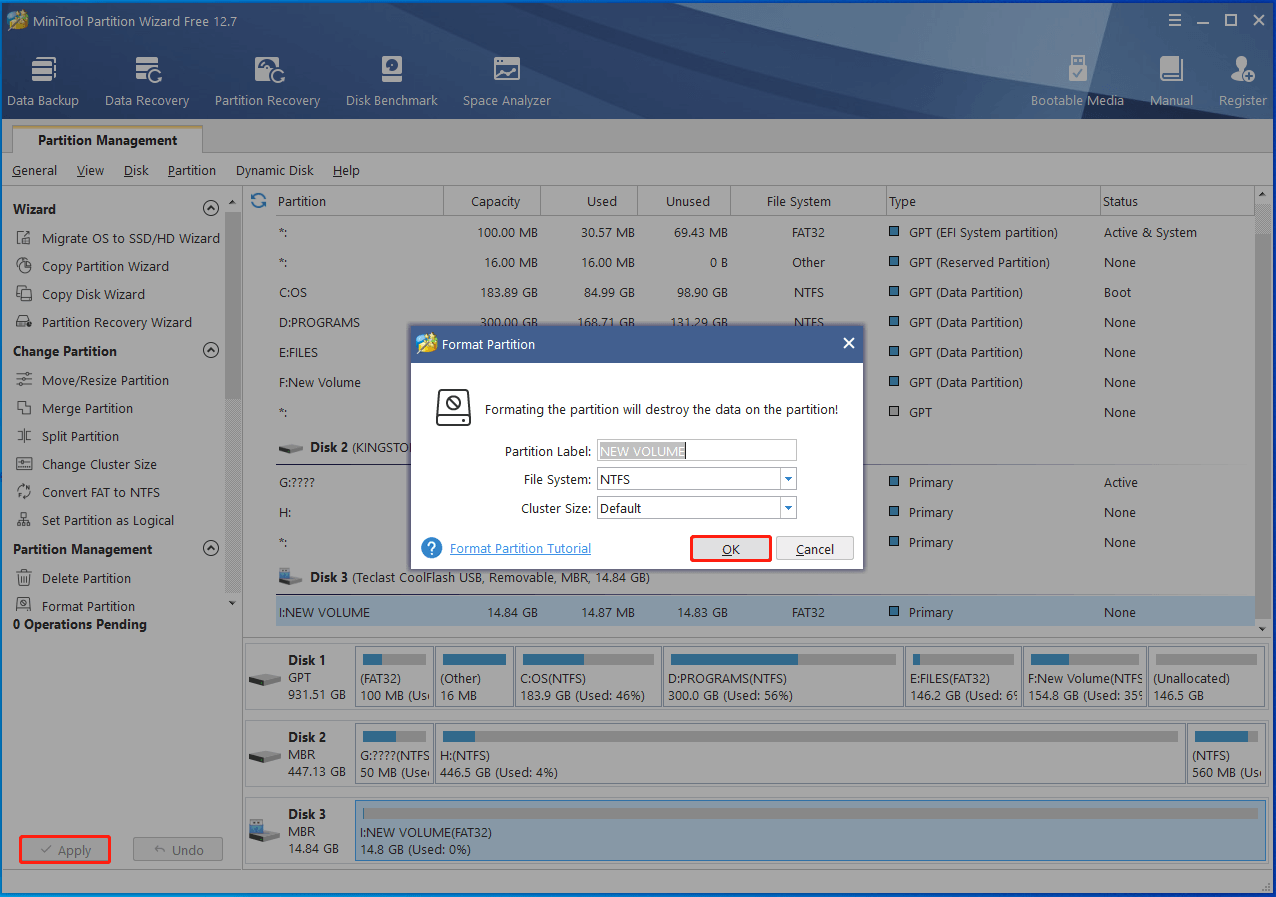Screen dimensions: 1276x897
Task: Select the E:FILES partition row
Action: click(765, 352)
